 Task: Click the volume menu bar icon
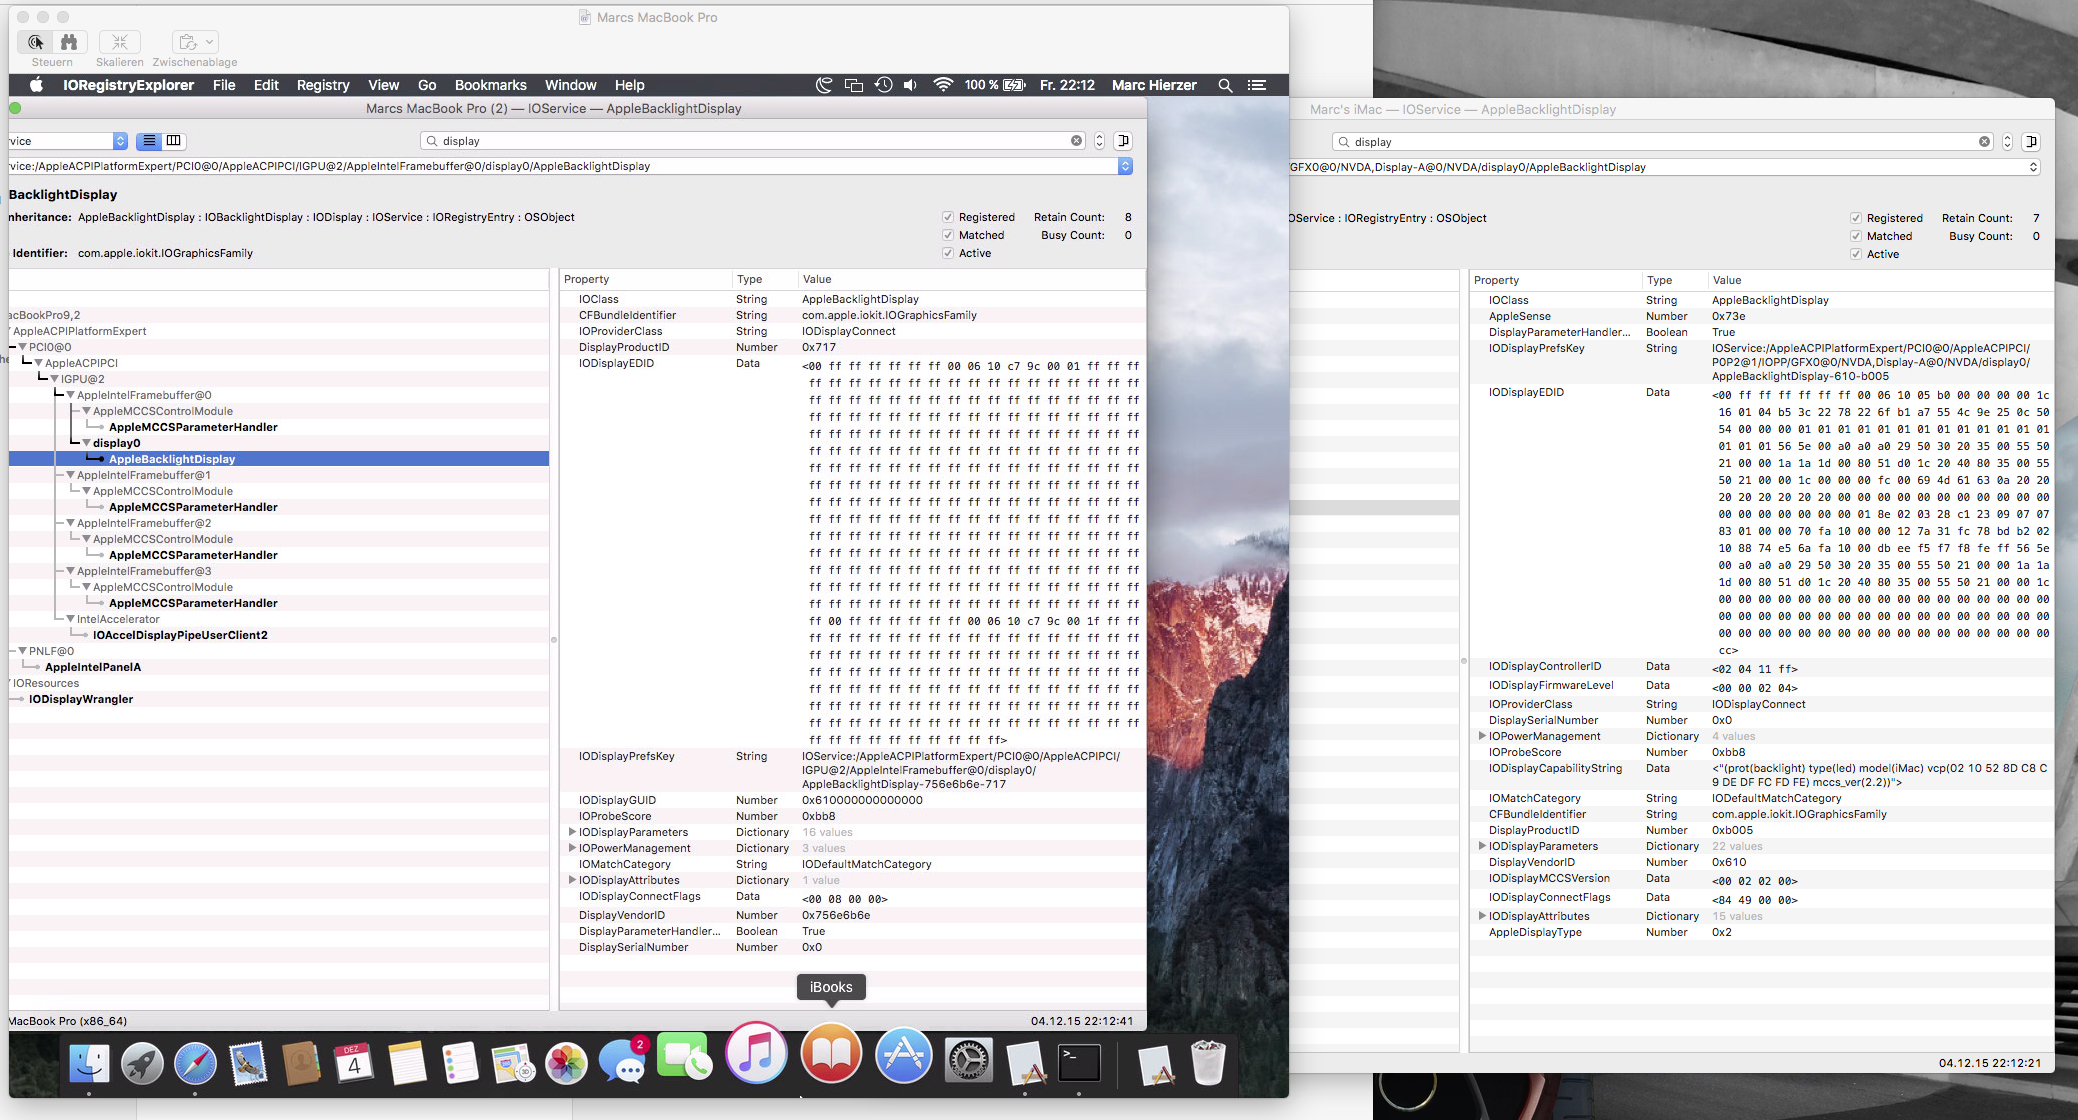(x=910, y=85)
